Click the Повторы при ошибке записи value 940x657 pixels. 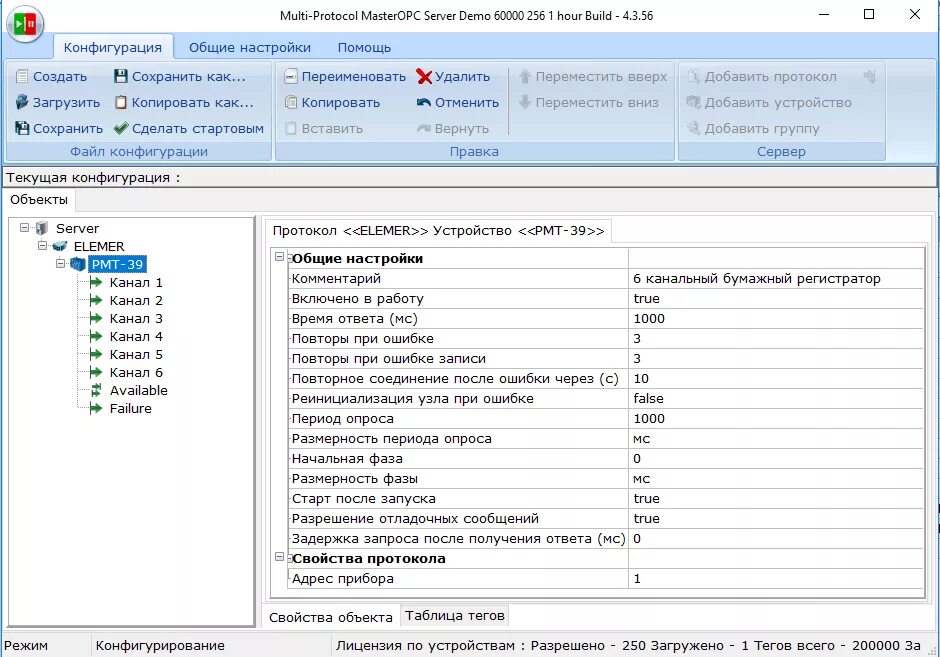(776, 358)
